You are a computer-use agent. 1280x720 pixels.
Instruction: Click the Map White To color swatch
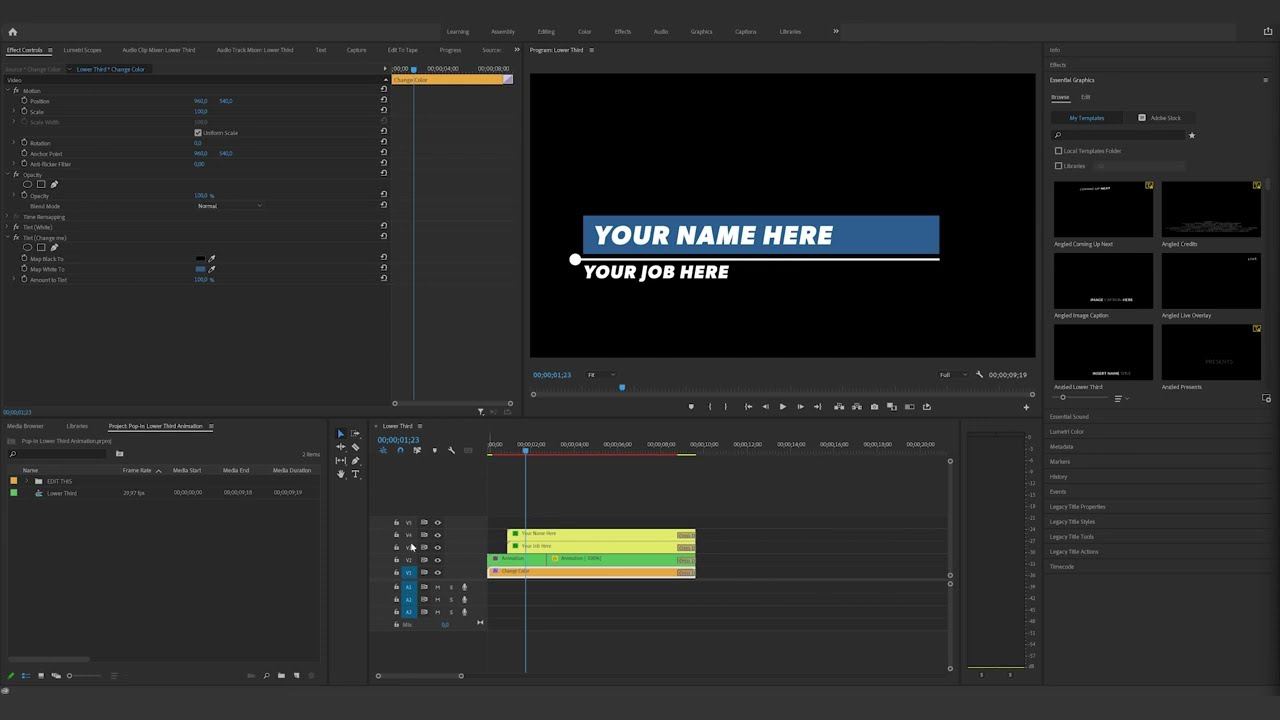(x=200, y=269)
